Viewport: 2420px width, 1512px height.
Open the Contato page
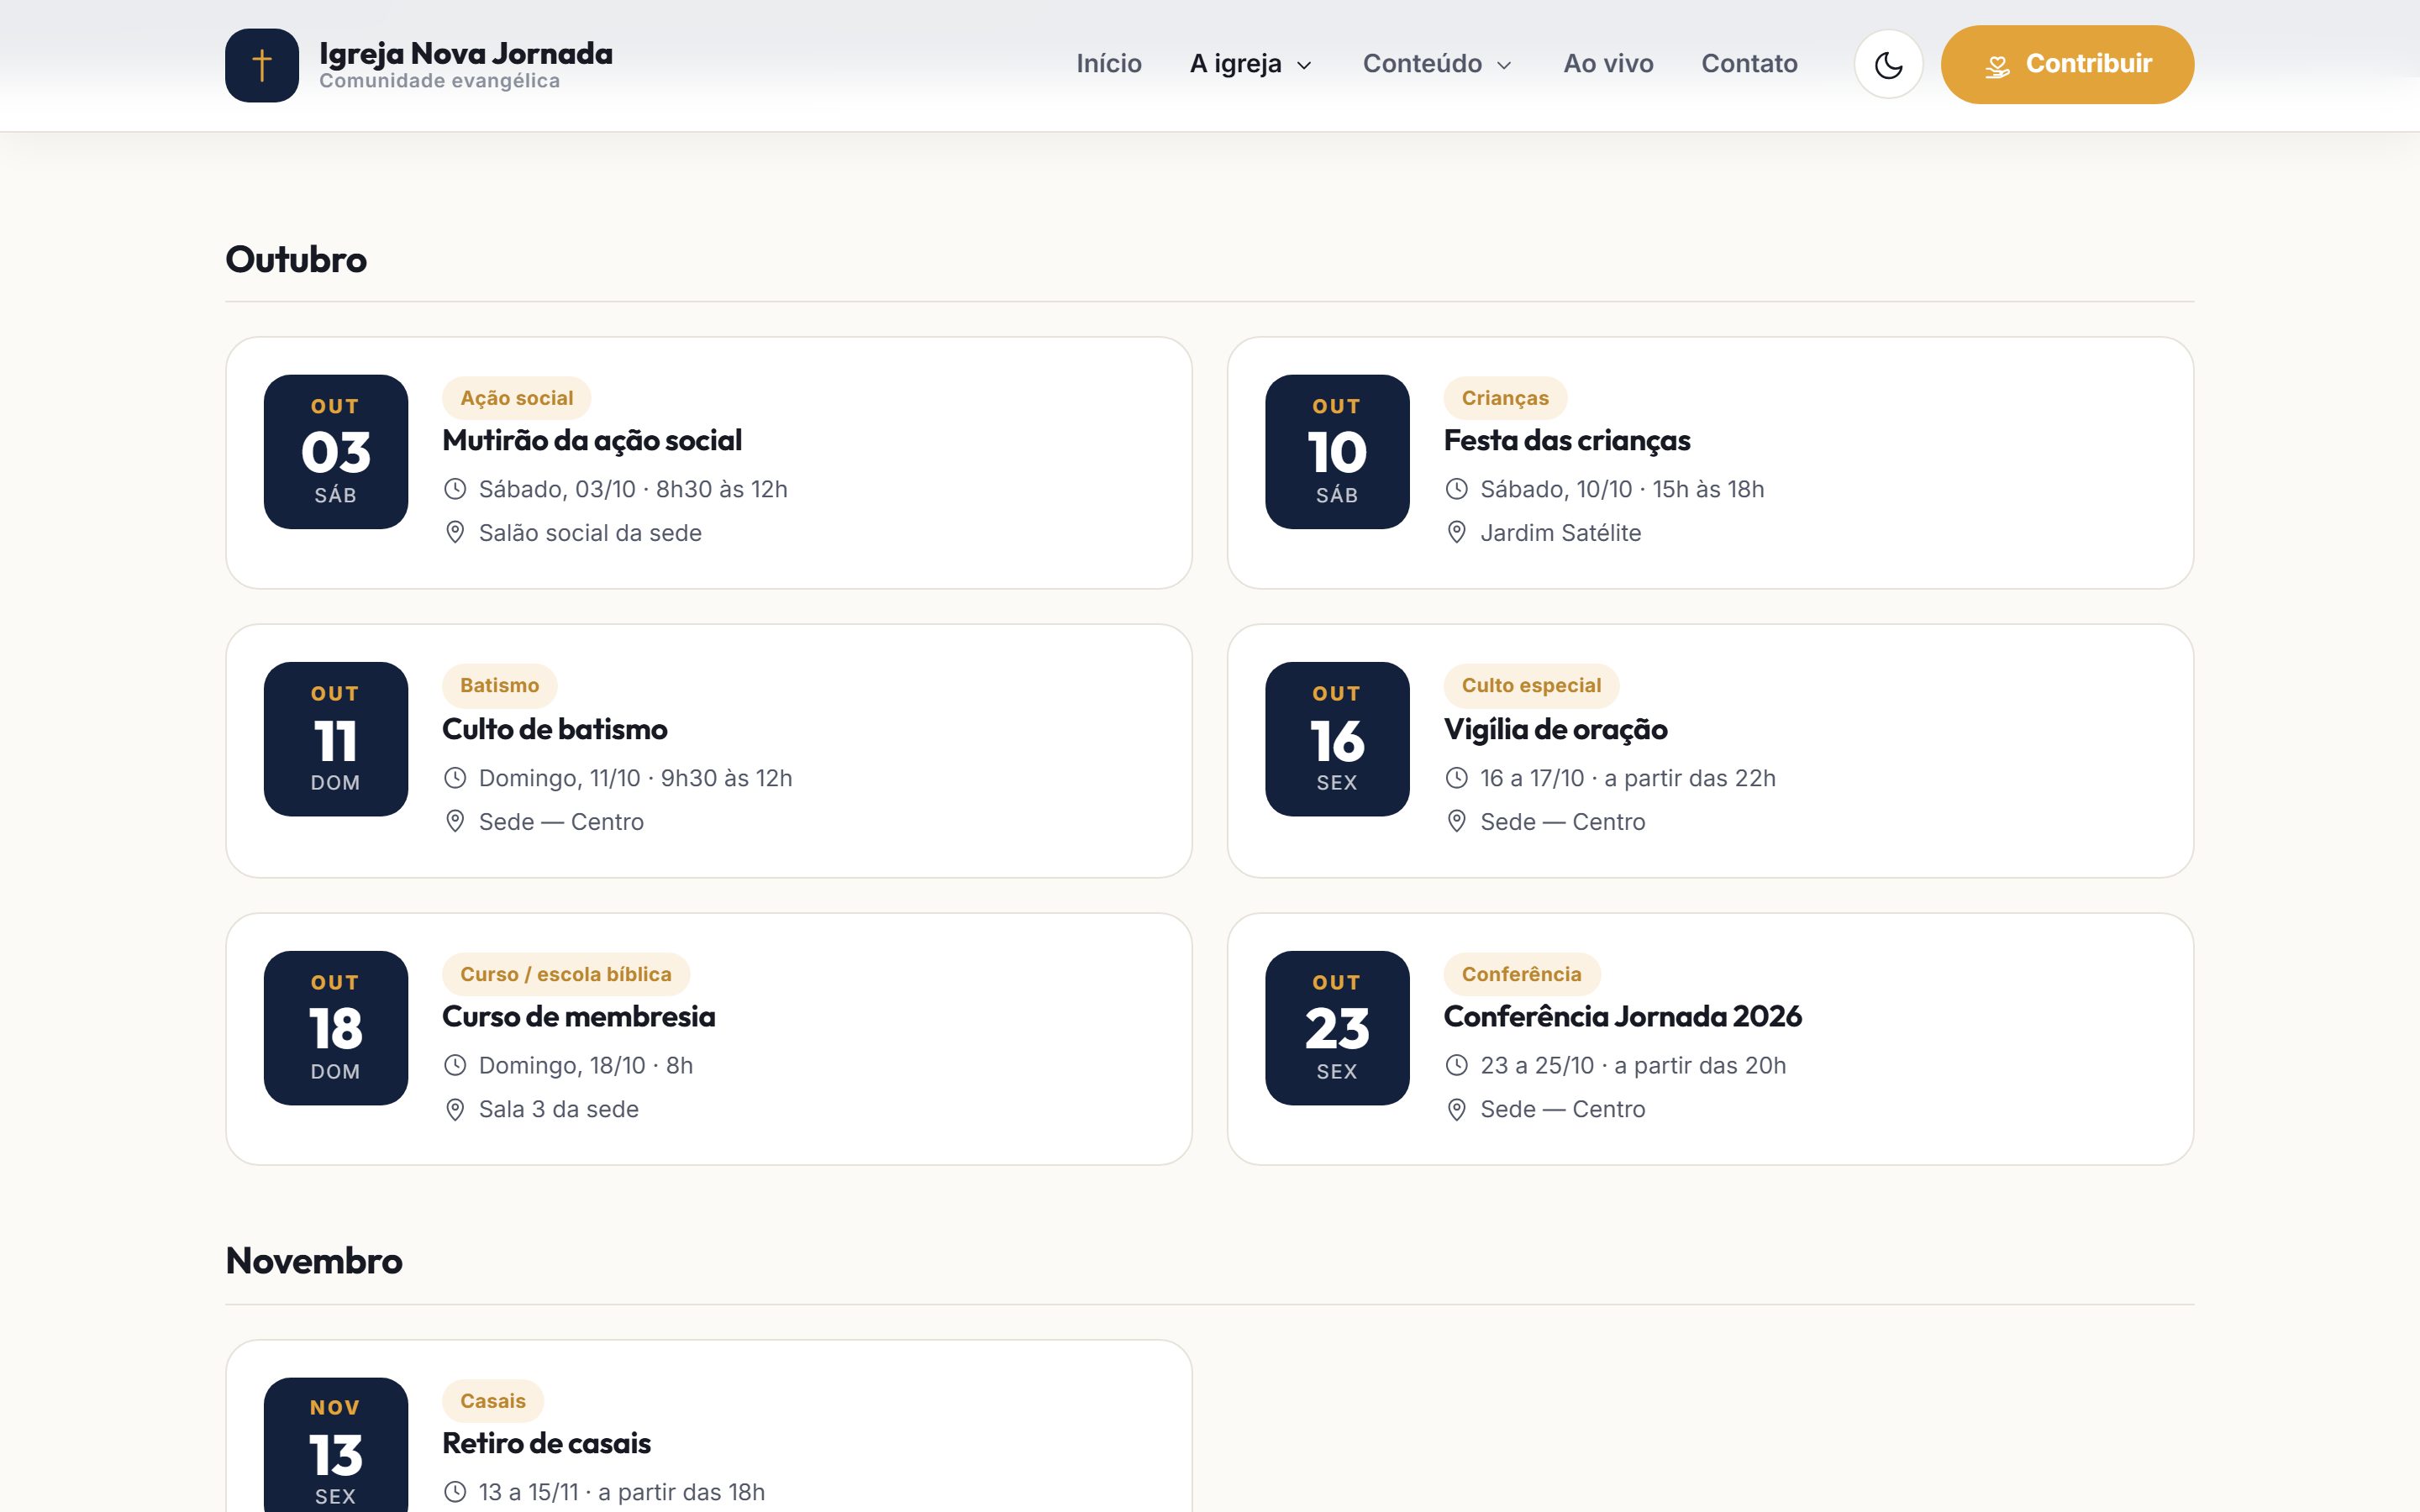[x=1749, y=64]
